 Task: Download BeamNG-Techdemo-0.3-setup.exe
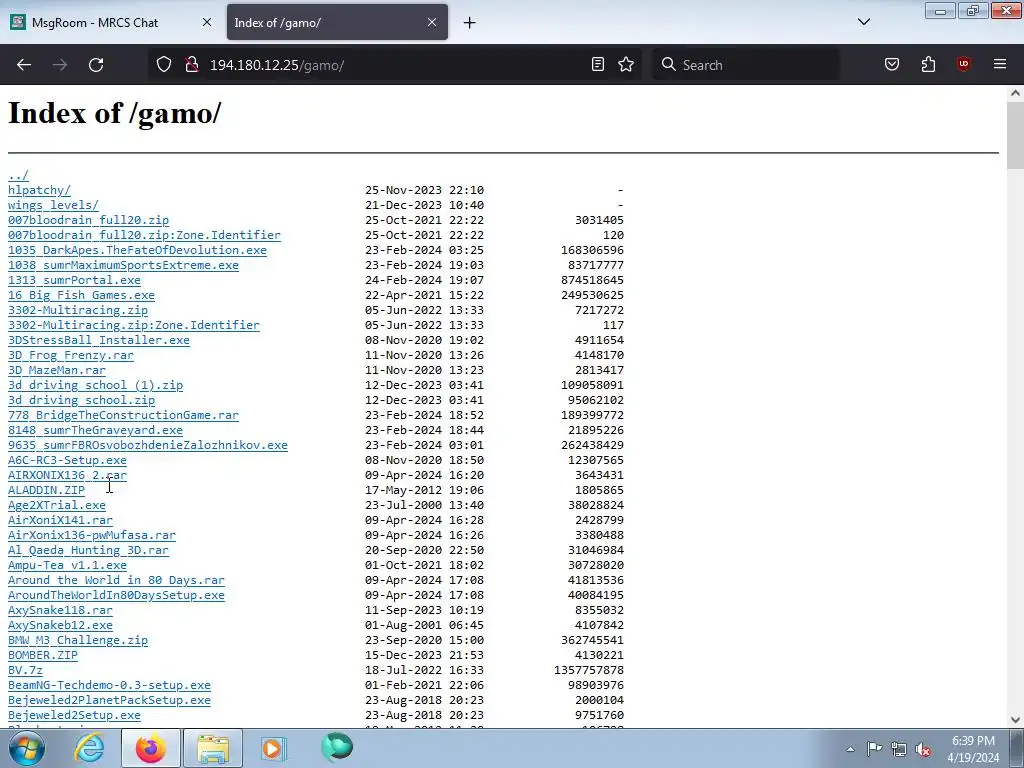tap(109, 686)
